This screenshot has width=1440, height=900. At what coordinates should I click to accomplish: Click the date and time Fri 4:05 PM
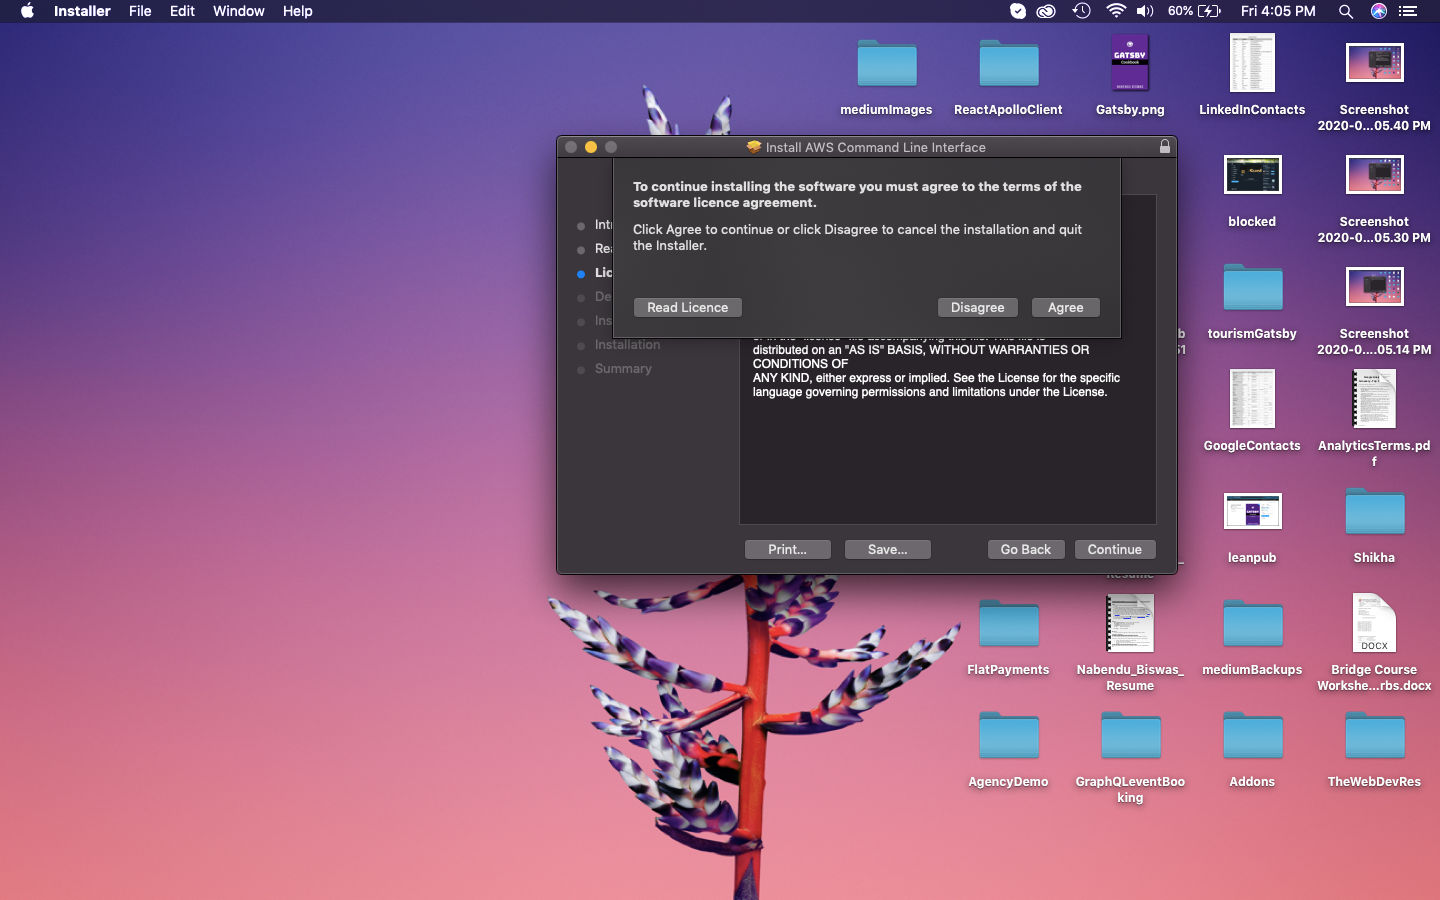(1278, 11)
